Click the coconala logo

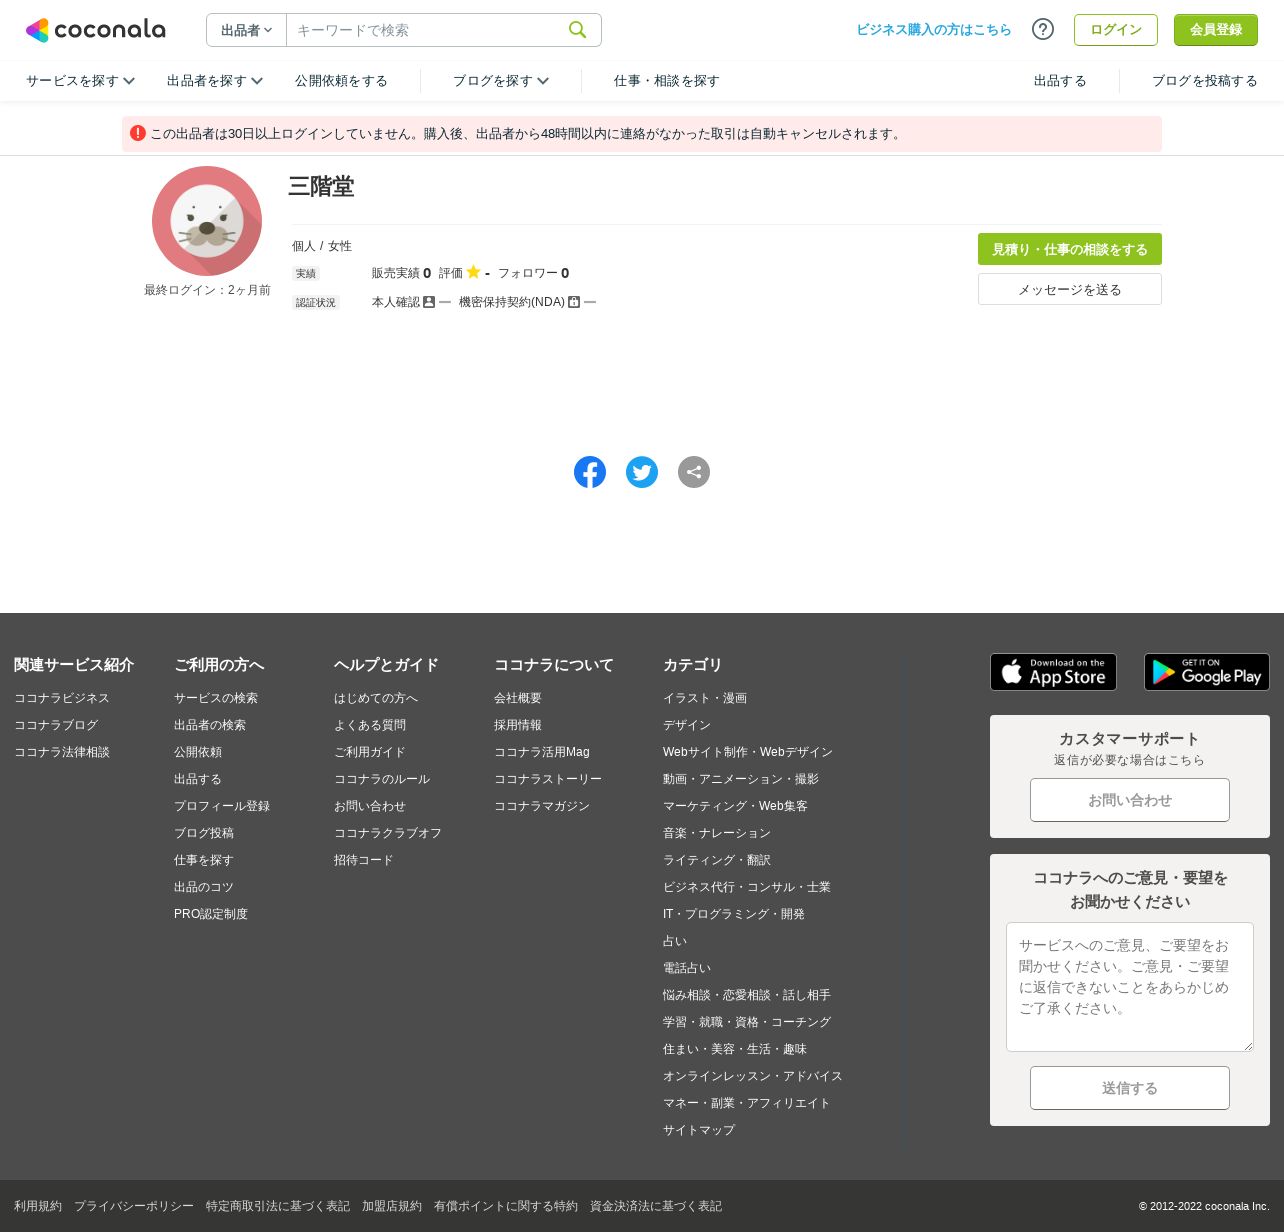96,30
